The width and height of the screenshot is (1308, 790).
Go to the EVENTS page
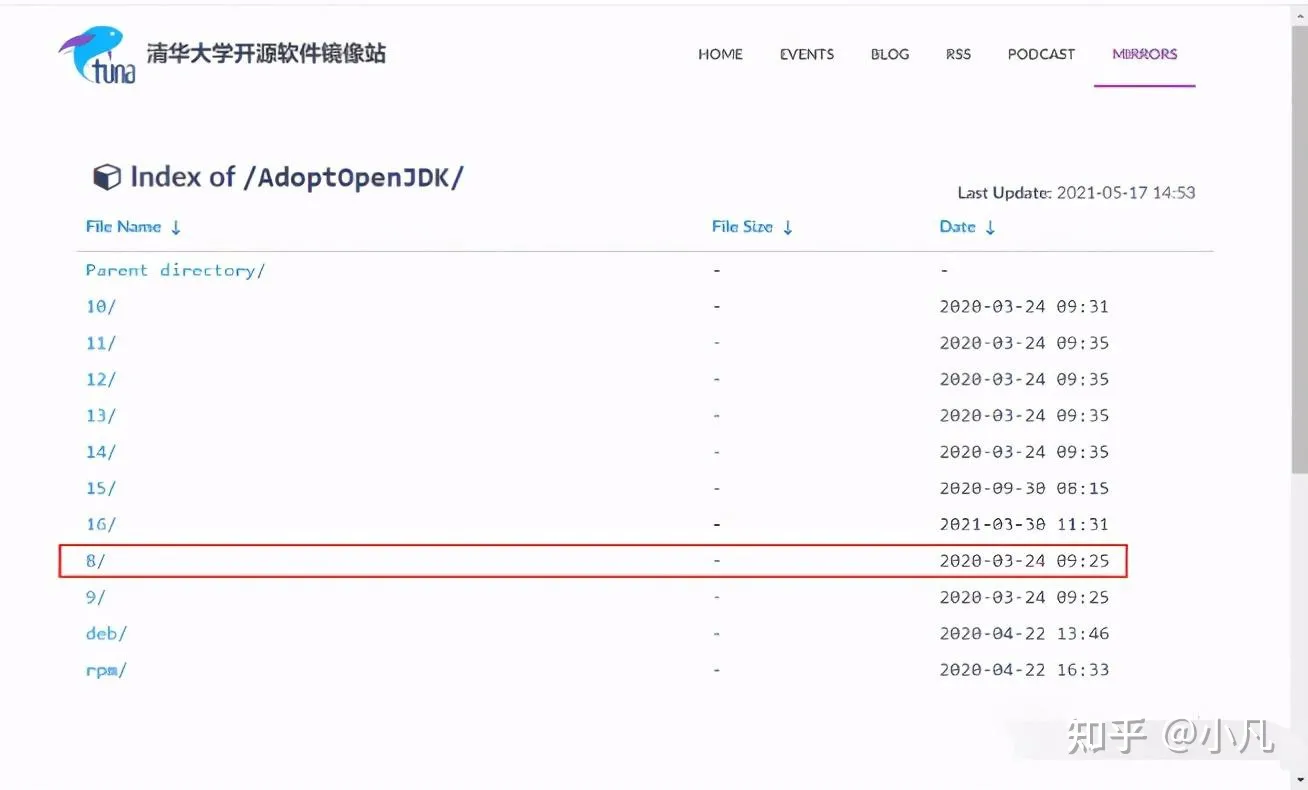(807, 54)
